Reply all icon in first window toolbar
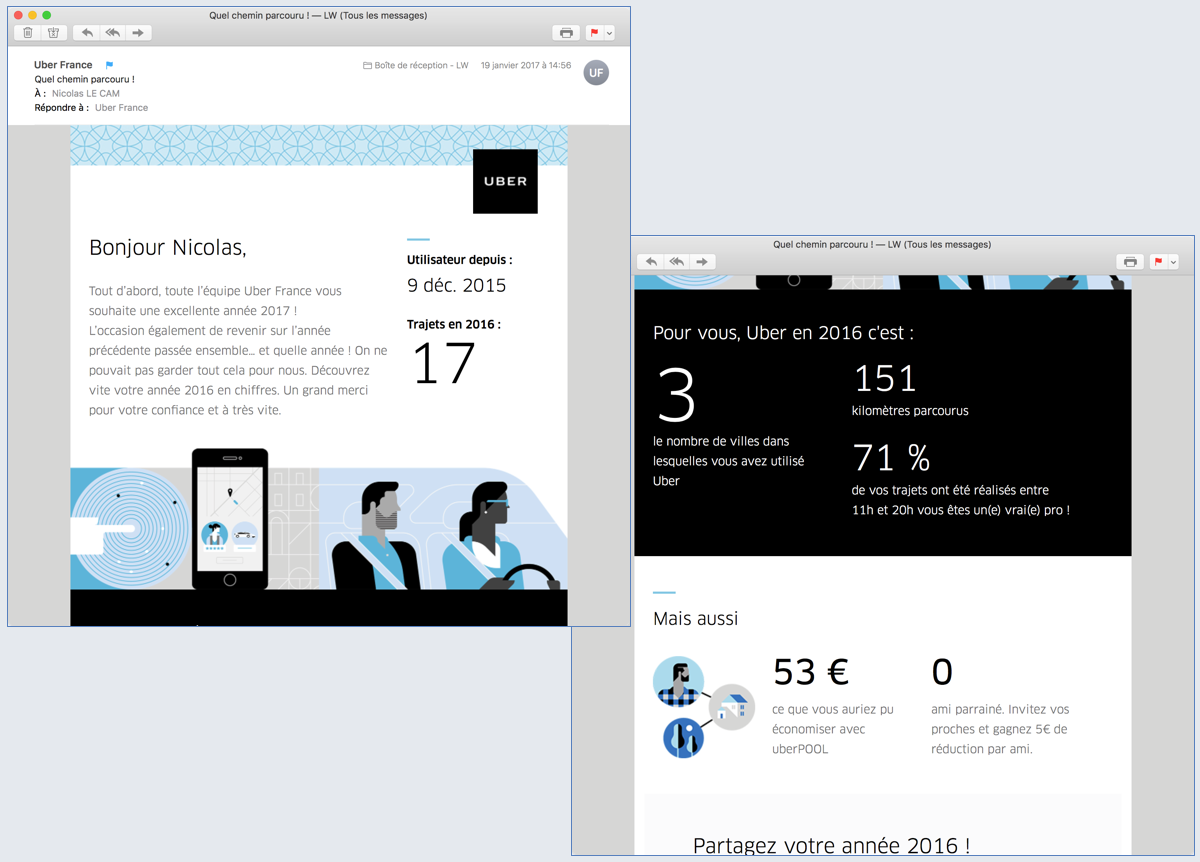Screen dimensions: 1200x862 pyautogui.click(x=113, y=33)
